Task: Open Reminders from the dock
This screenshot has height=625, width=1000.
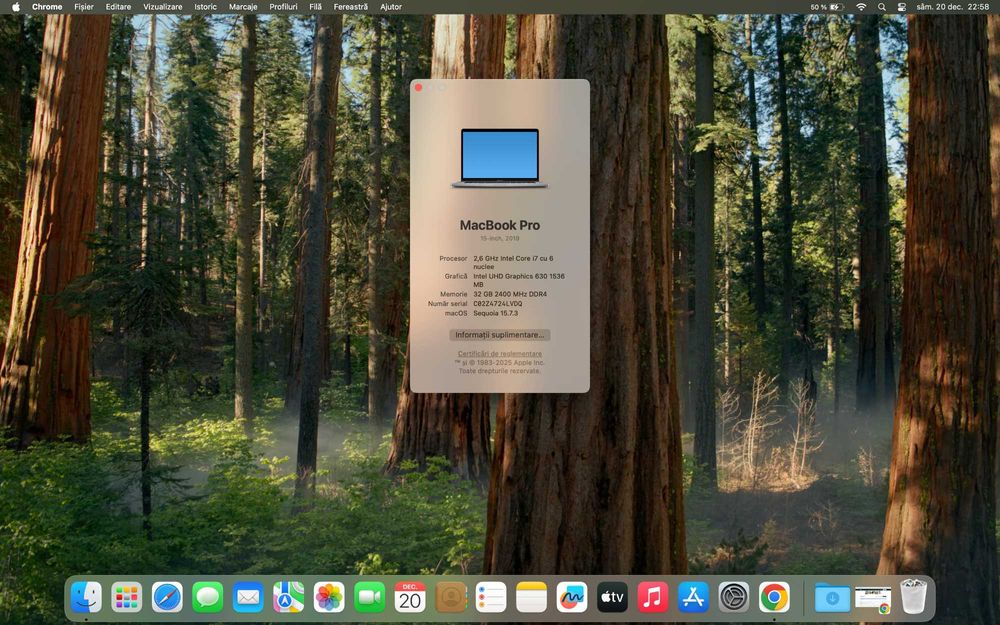Action: tap(491, 598)
